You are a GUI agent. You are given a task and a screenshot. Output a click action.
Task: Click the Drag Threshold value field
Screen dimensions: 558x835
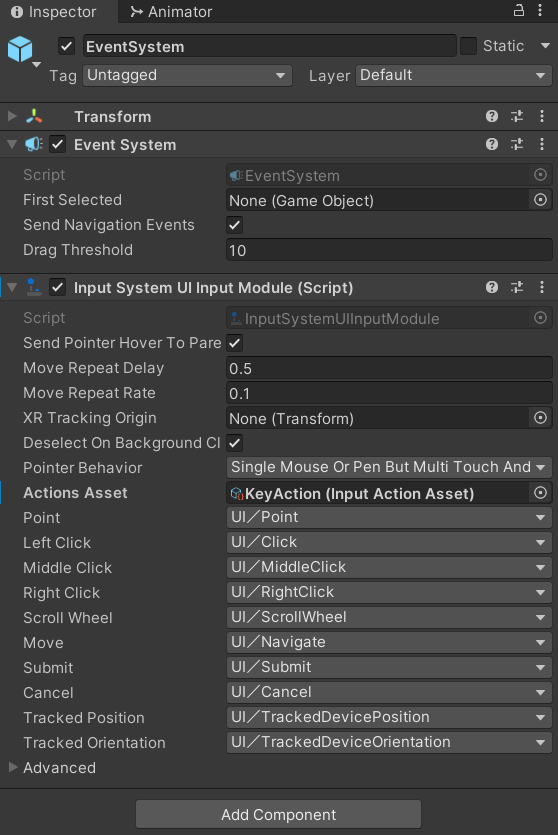point(389,250)
